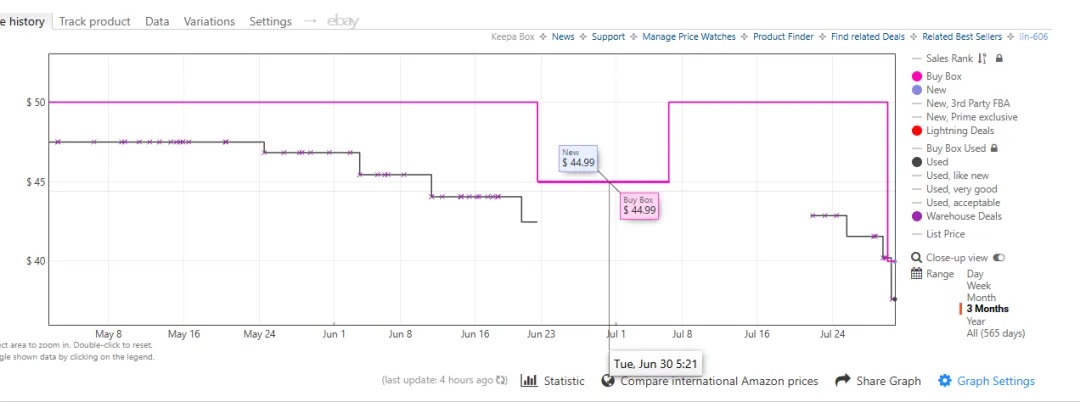
Task: Click the Sales Rank sort icon
Action: click(982, 59)
